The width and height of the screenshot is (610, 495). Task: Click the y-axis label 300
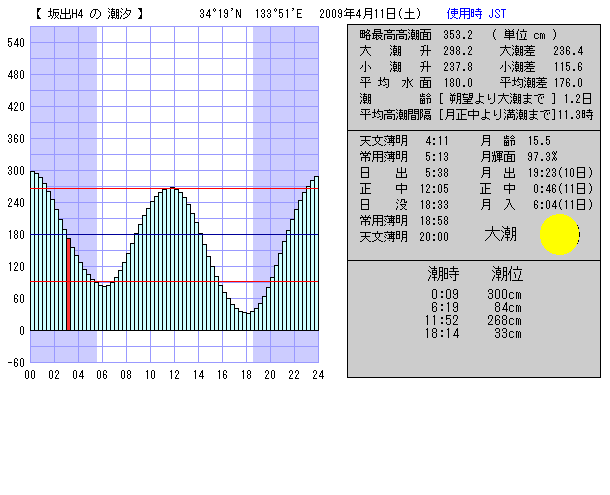(16, 171)
